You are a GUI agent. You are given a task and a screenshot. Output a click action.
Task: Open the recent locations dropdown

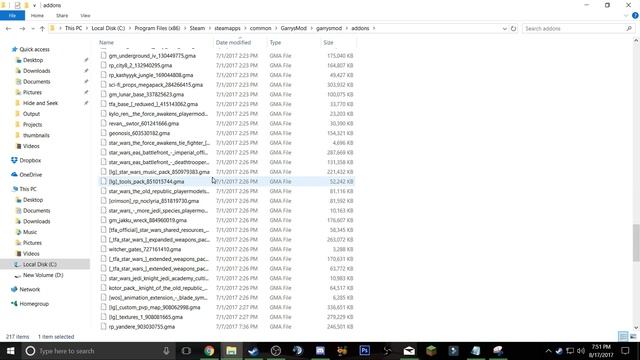[33, 29]
